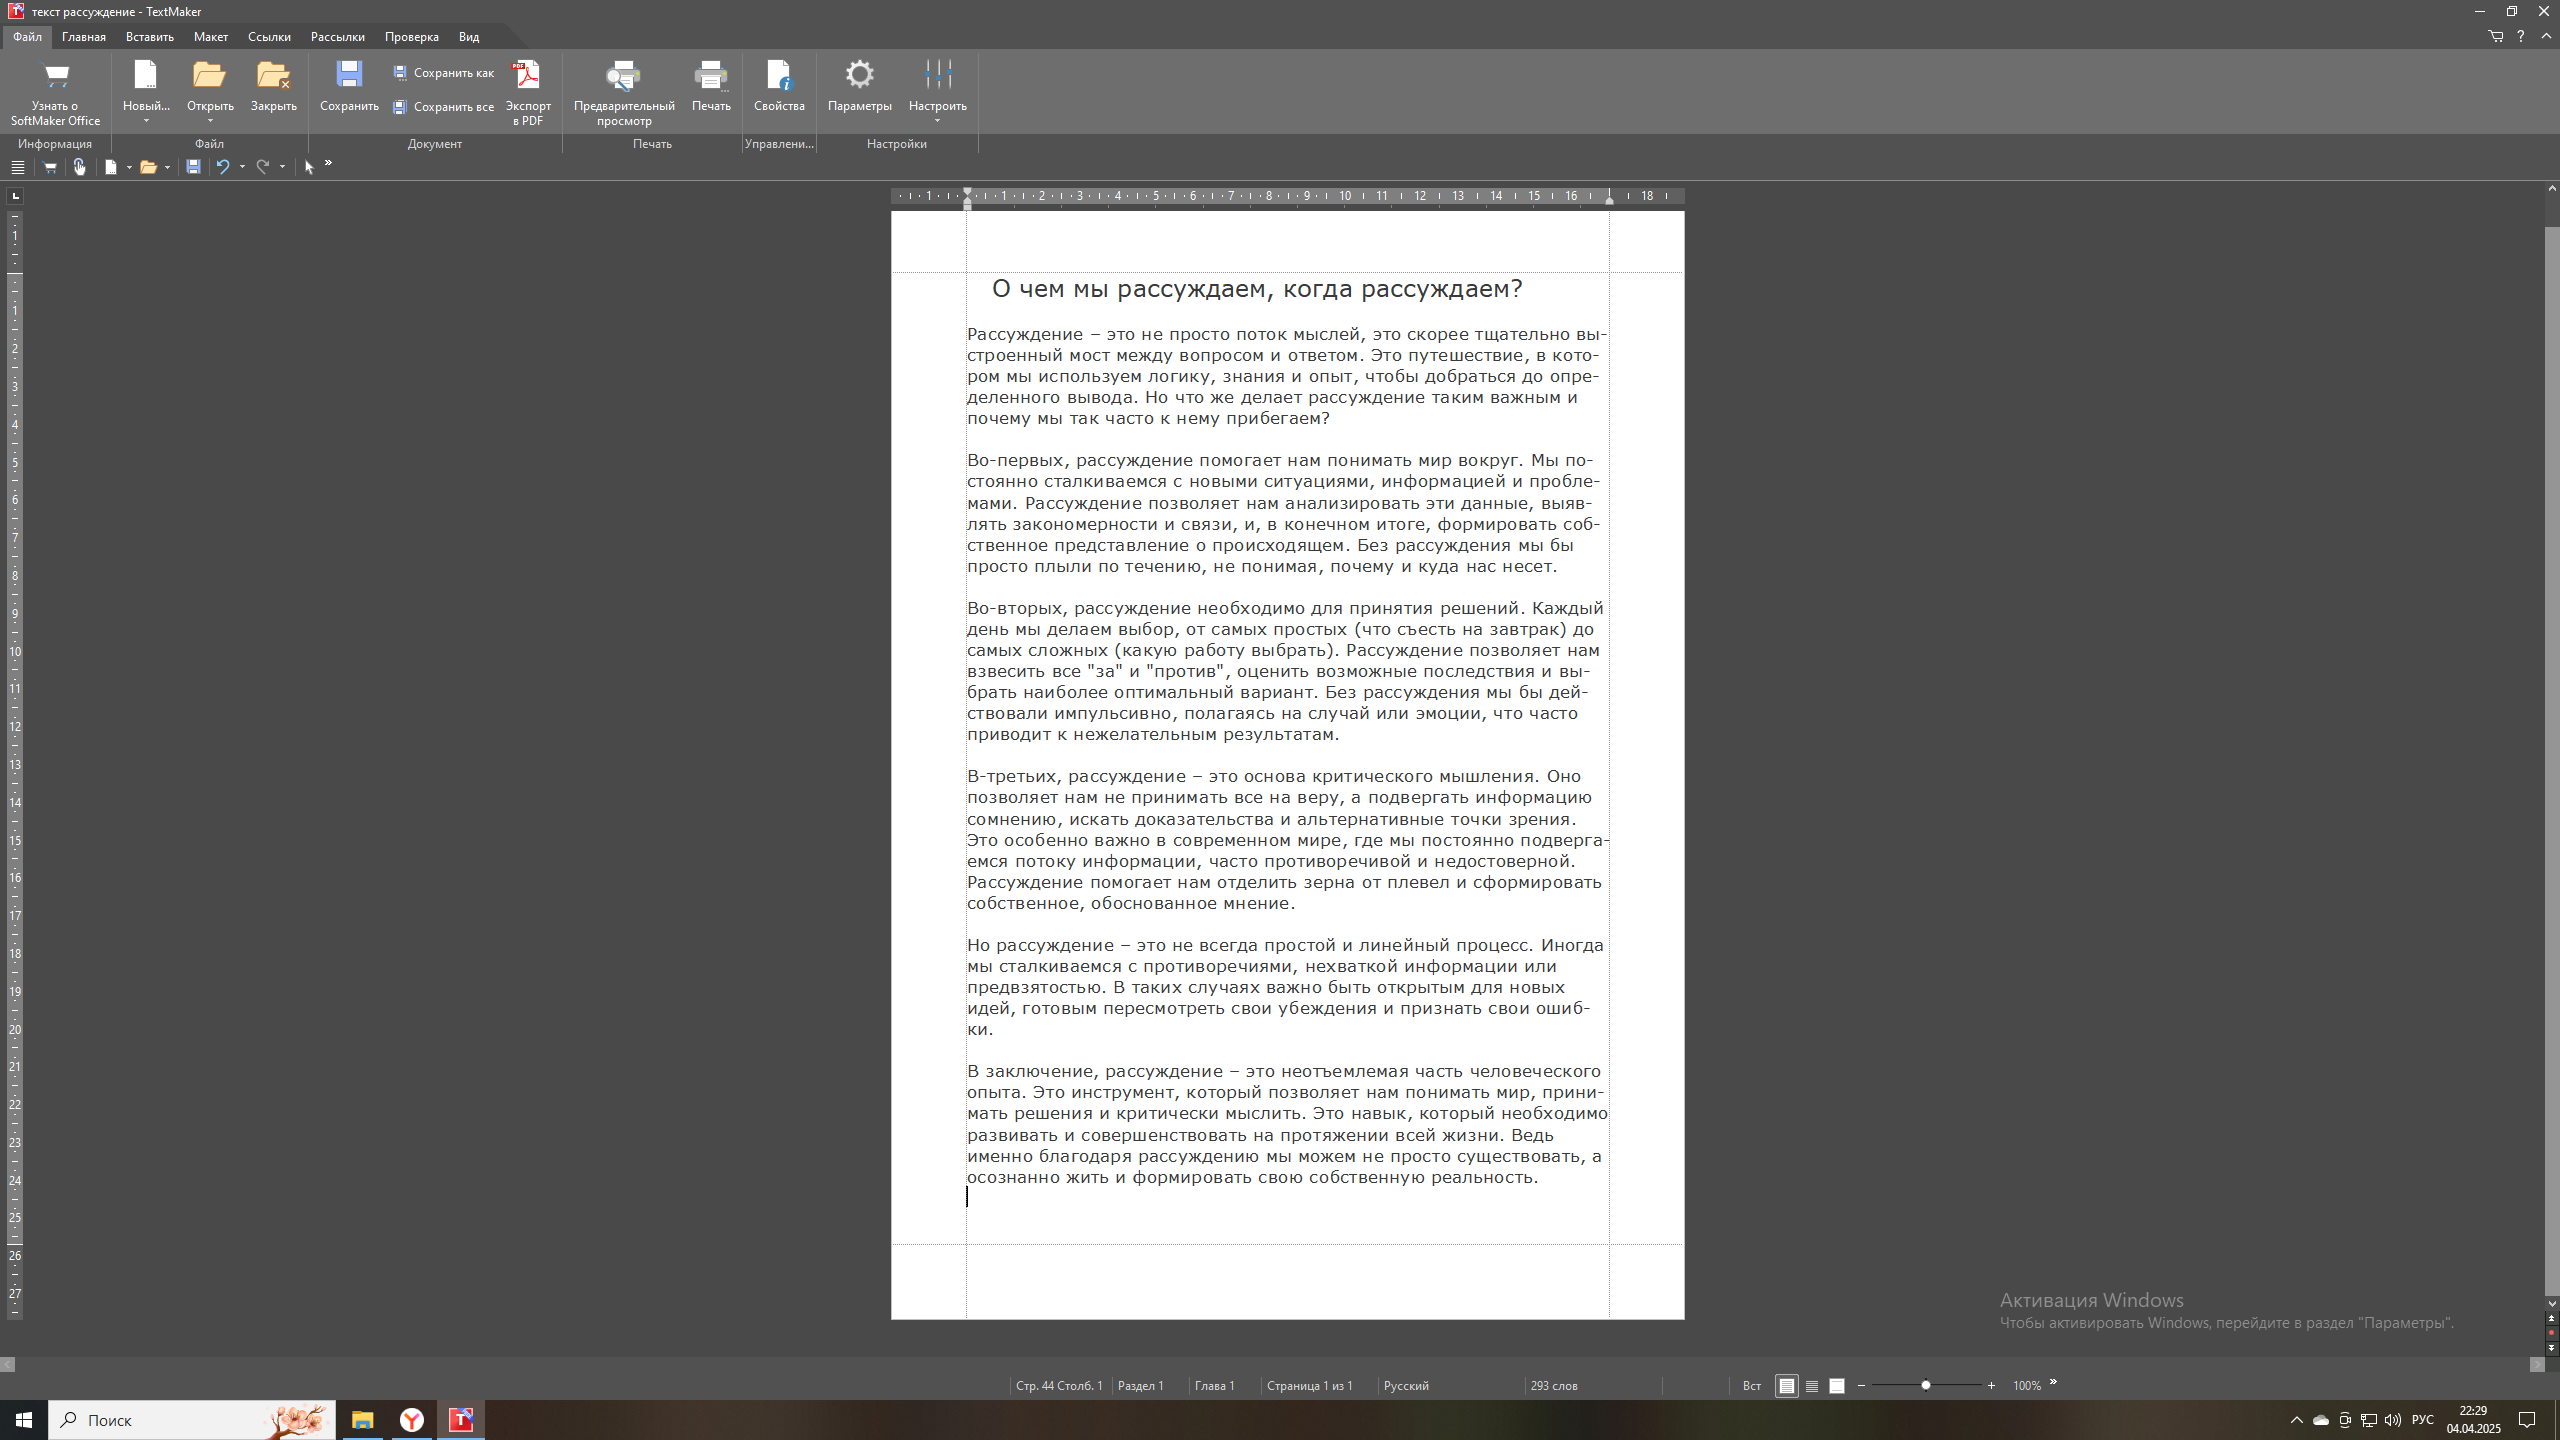2560x1440 pixels.
Task: Open Yandex browser from the taskbar
Action: (412, 1420)
